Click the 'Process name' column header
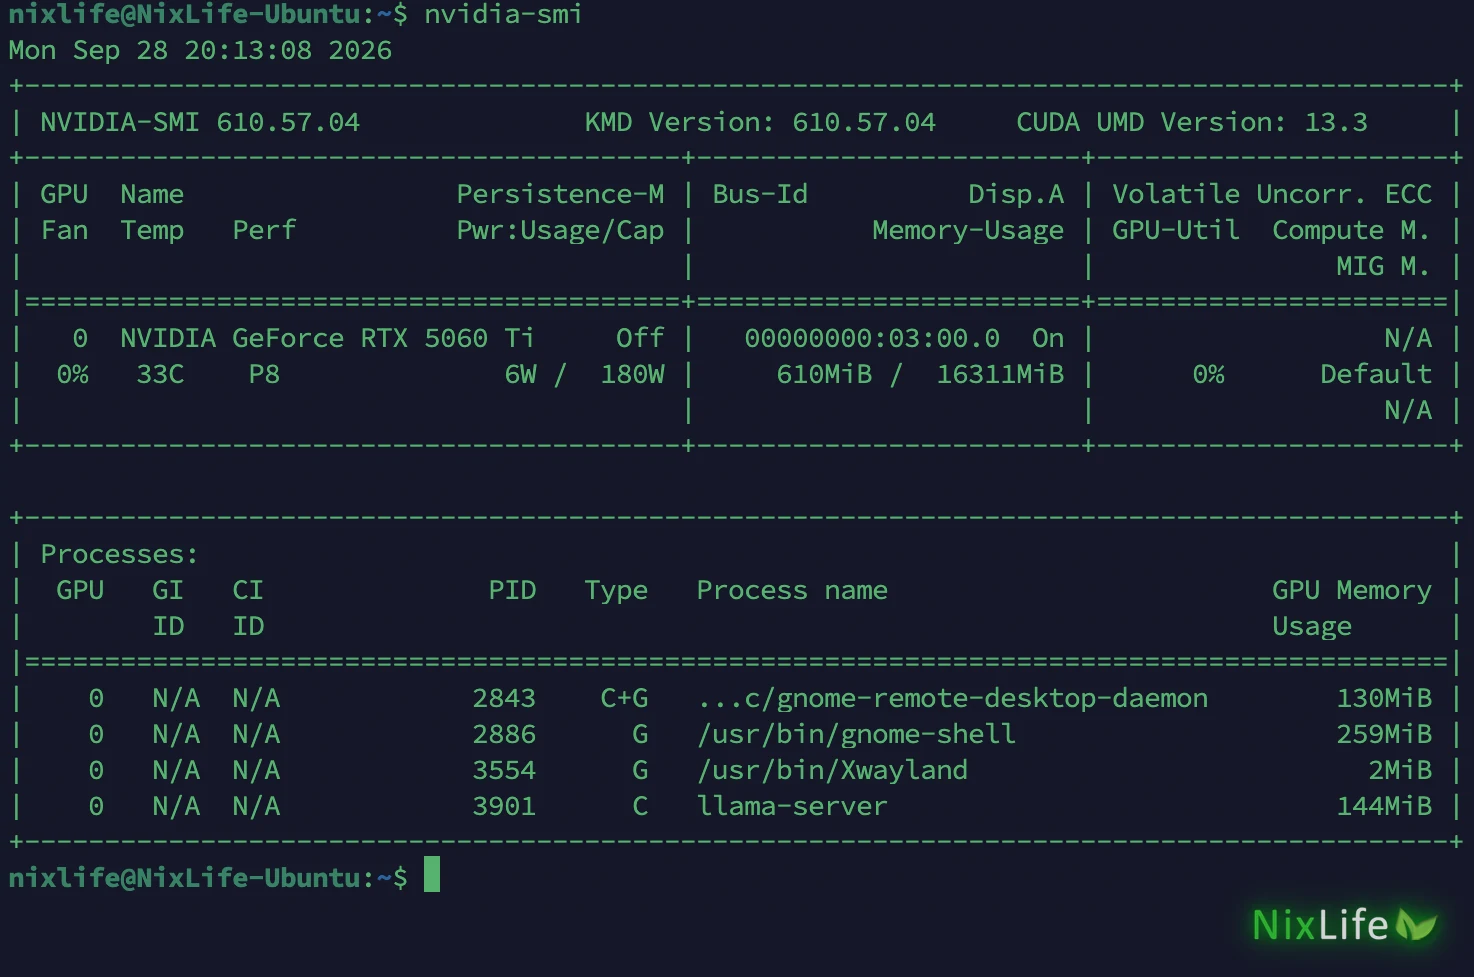This screenshot has width=1474, height=977. [x=792, y=590]
